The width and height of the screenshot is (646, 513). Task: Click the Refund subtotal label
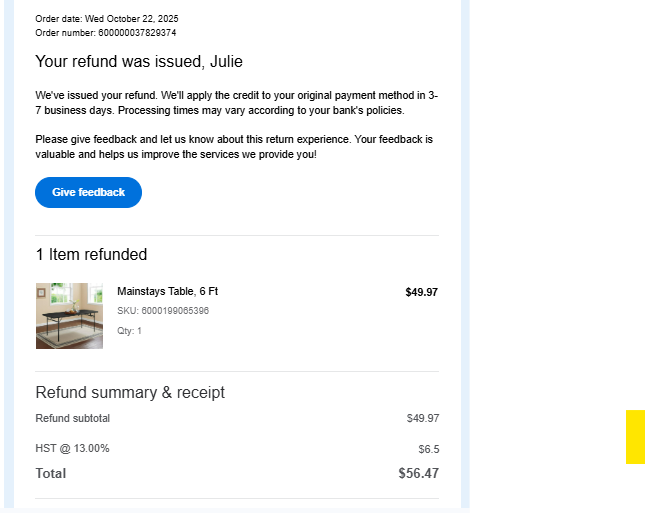72,418
